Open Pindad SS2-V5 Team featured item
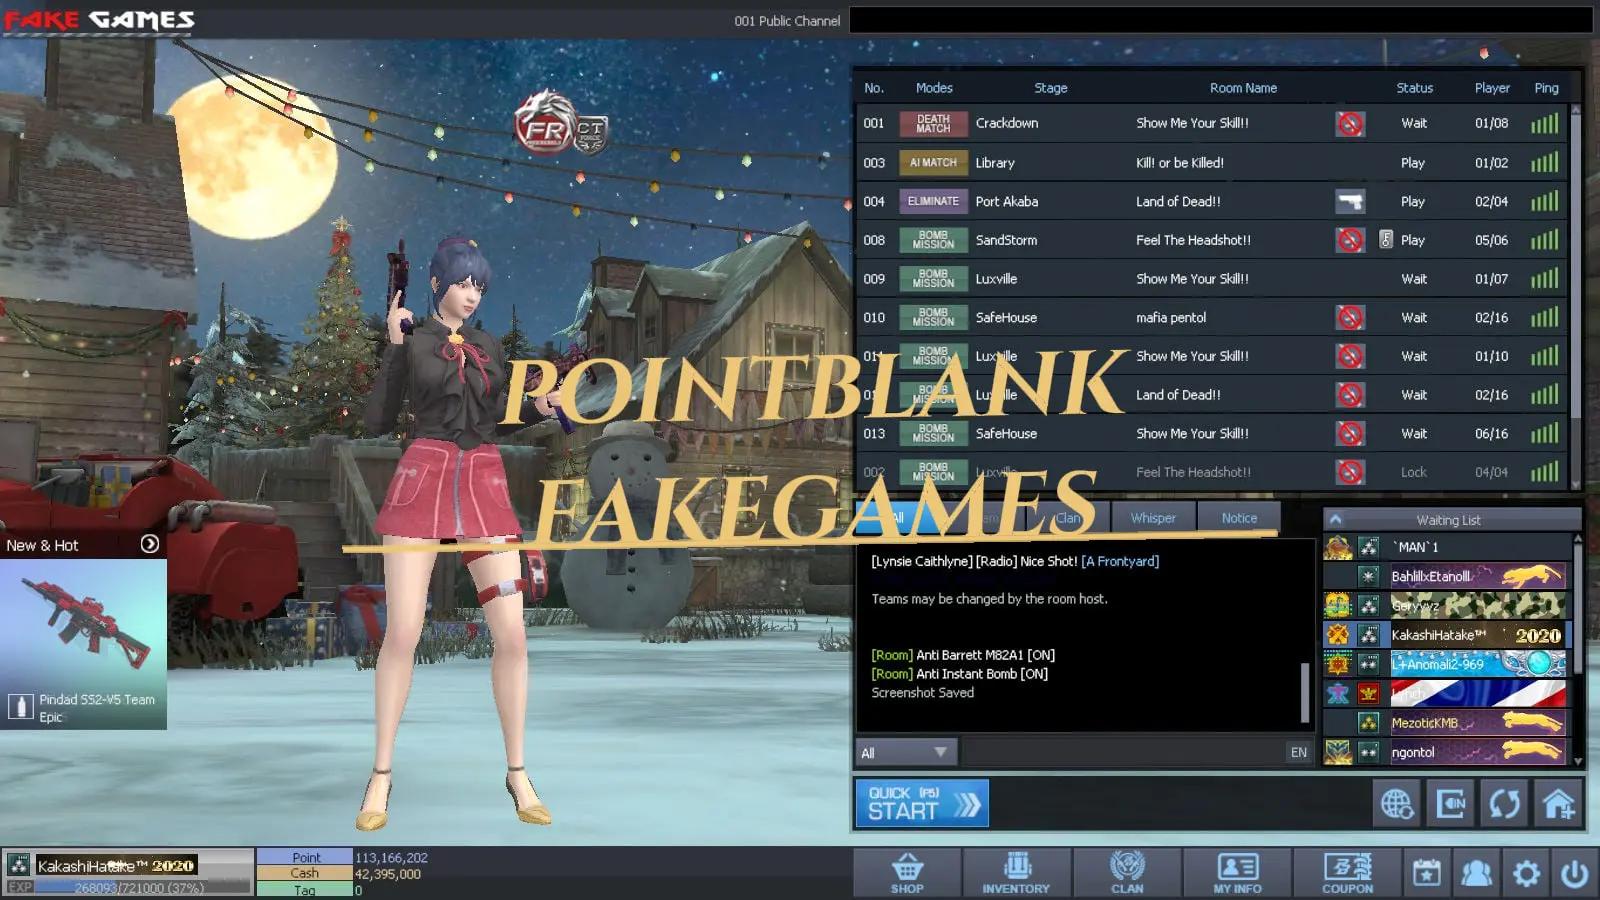Viewport: 1600px width, 900px height. pyautogui.click(x=83, y=644)
